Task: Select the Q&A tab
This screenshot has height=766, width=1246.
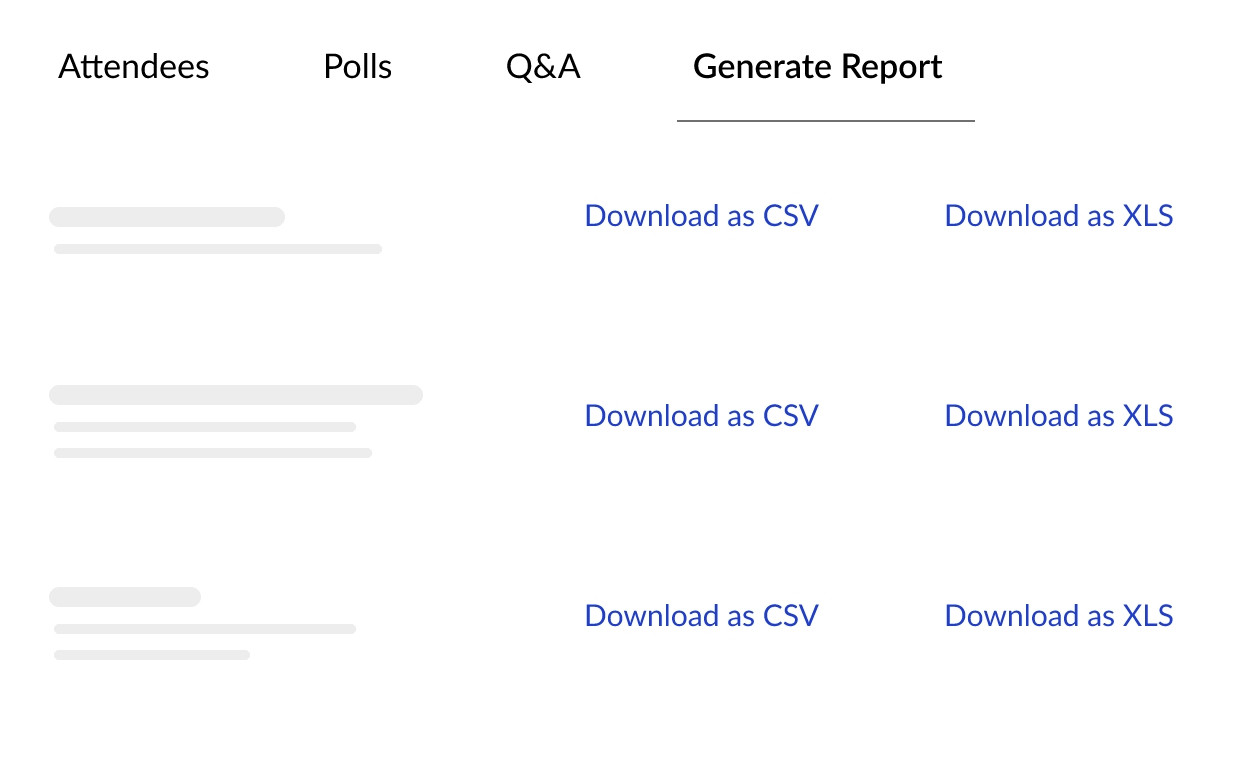Action: pyautogui.click(x=543, y=67)
